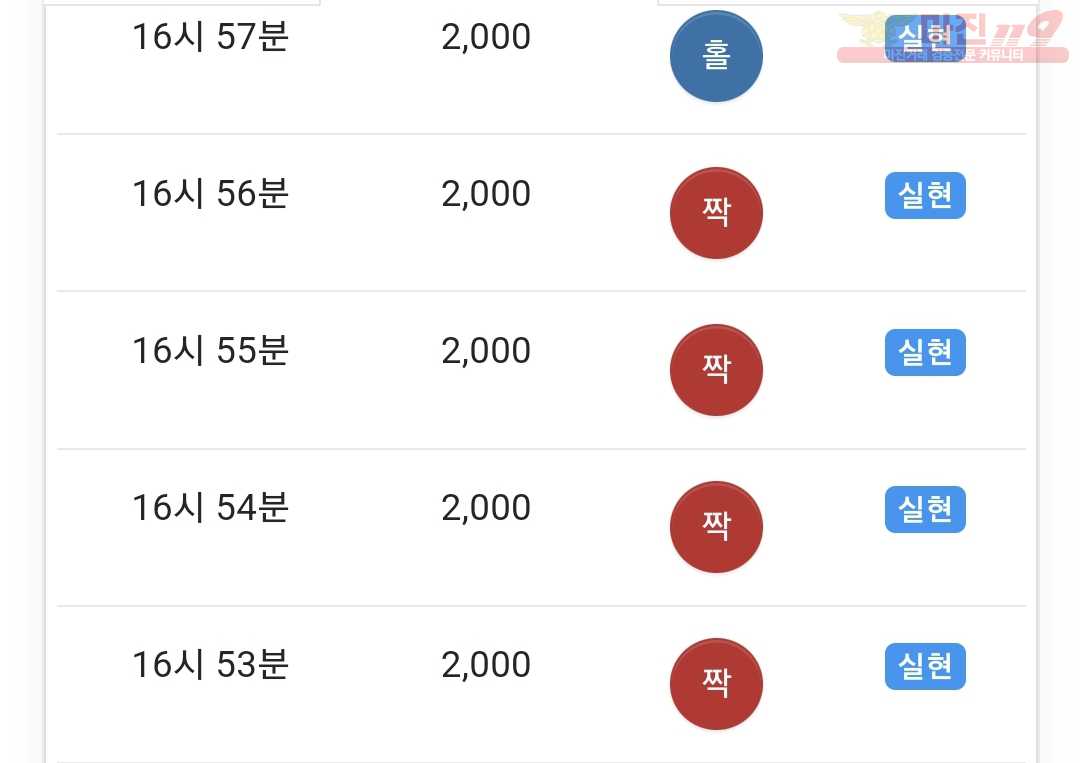Click the 2,000 amount in 16시 53분 row
1080x763 pixels.
[x=486, y=665]
